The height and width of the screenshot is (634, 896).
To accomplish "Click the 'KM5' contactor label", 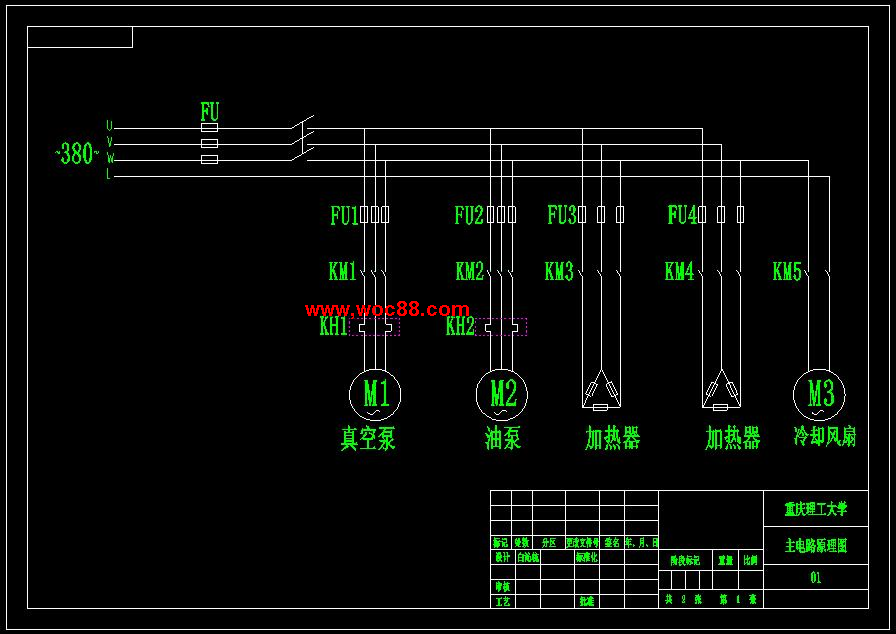I will [x=787, y=271].
